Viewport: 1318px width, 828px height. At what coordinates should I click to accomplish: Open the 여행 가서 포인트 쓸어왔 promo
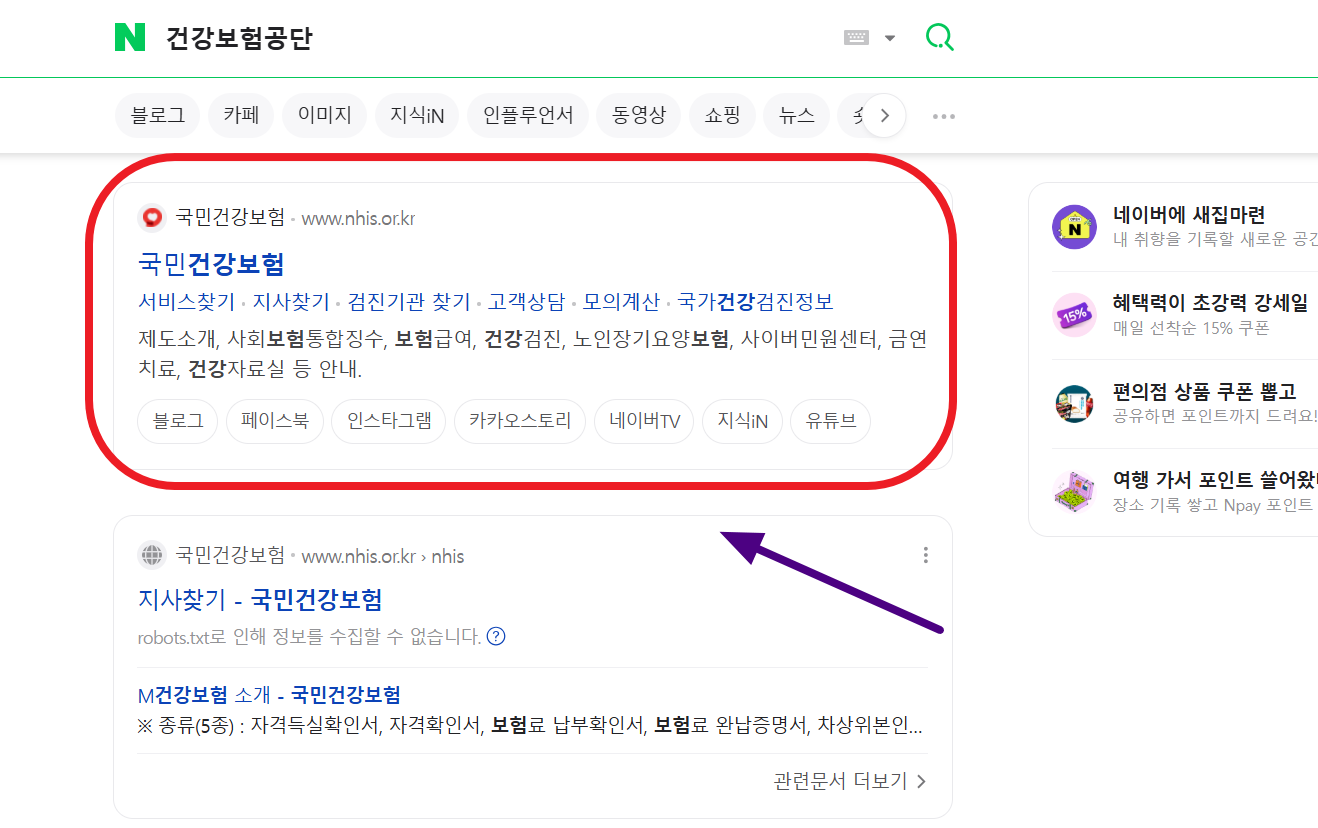1215,480
